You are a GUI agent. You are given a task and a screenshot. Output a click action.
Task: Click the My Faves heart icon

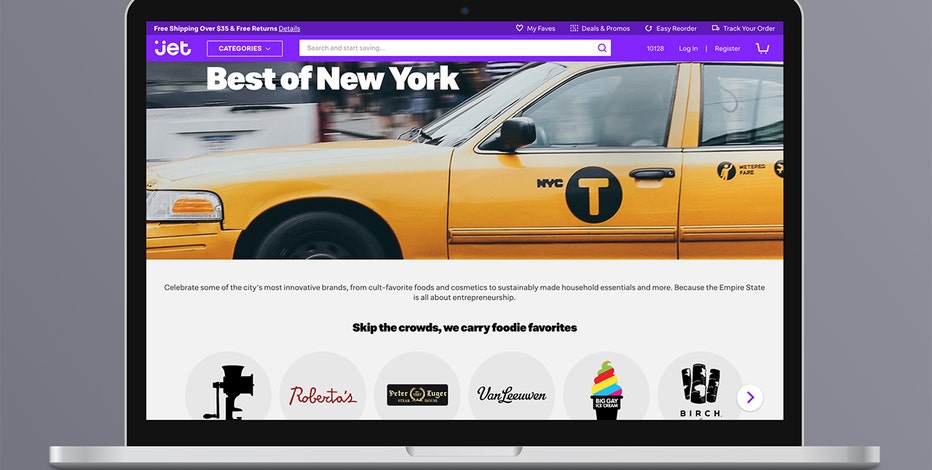point(519,28)
